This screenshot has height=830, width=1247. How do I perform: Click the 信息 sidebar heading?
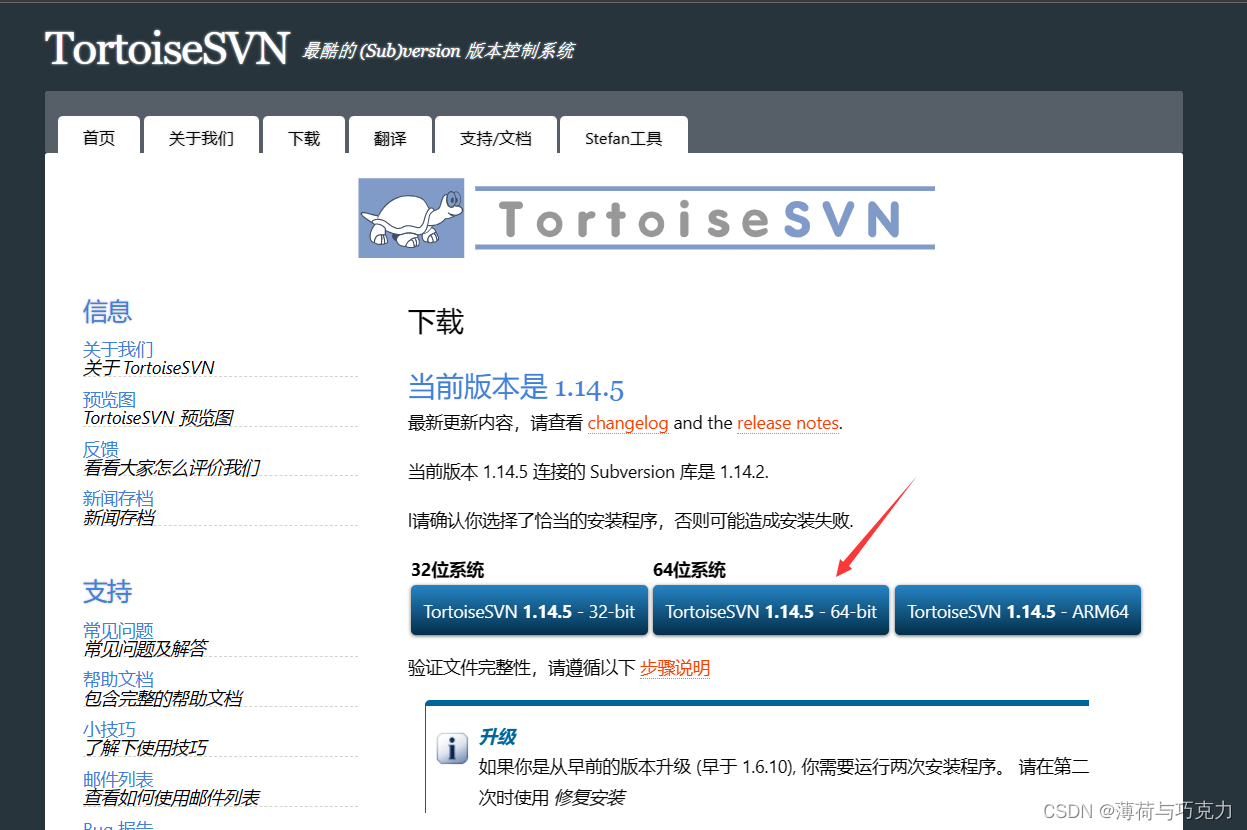tap(107, 311)
